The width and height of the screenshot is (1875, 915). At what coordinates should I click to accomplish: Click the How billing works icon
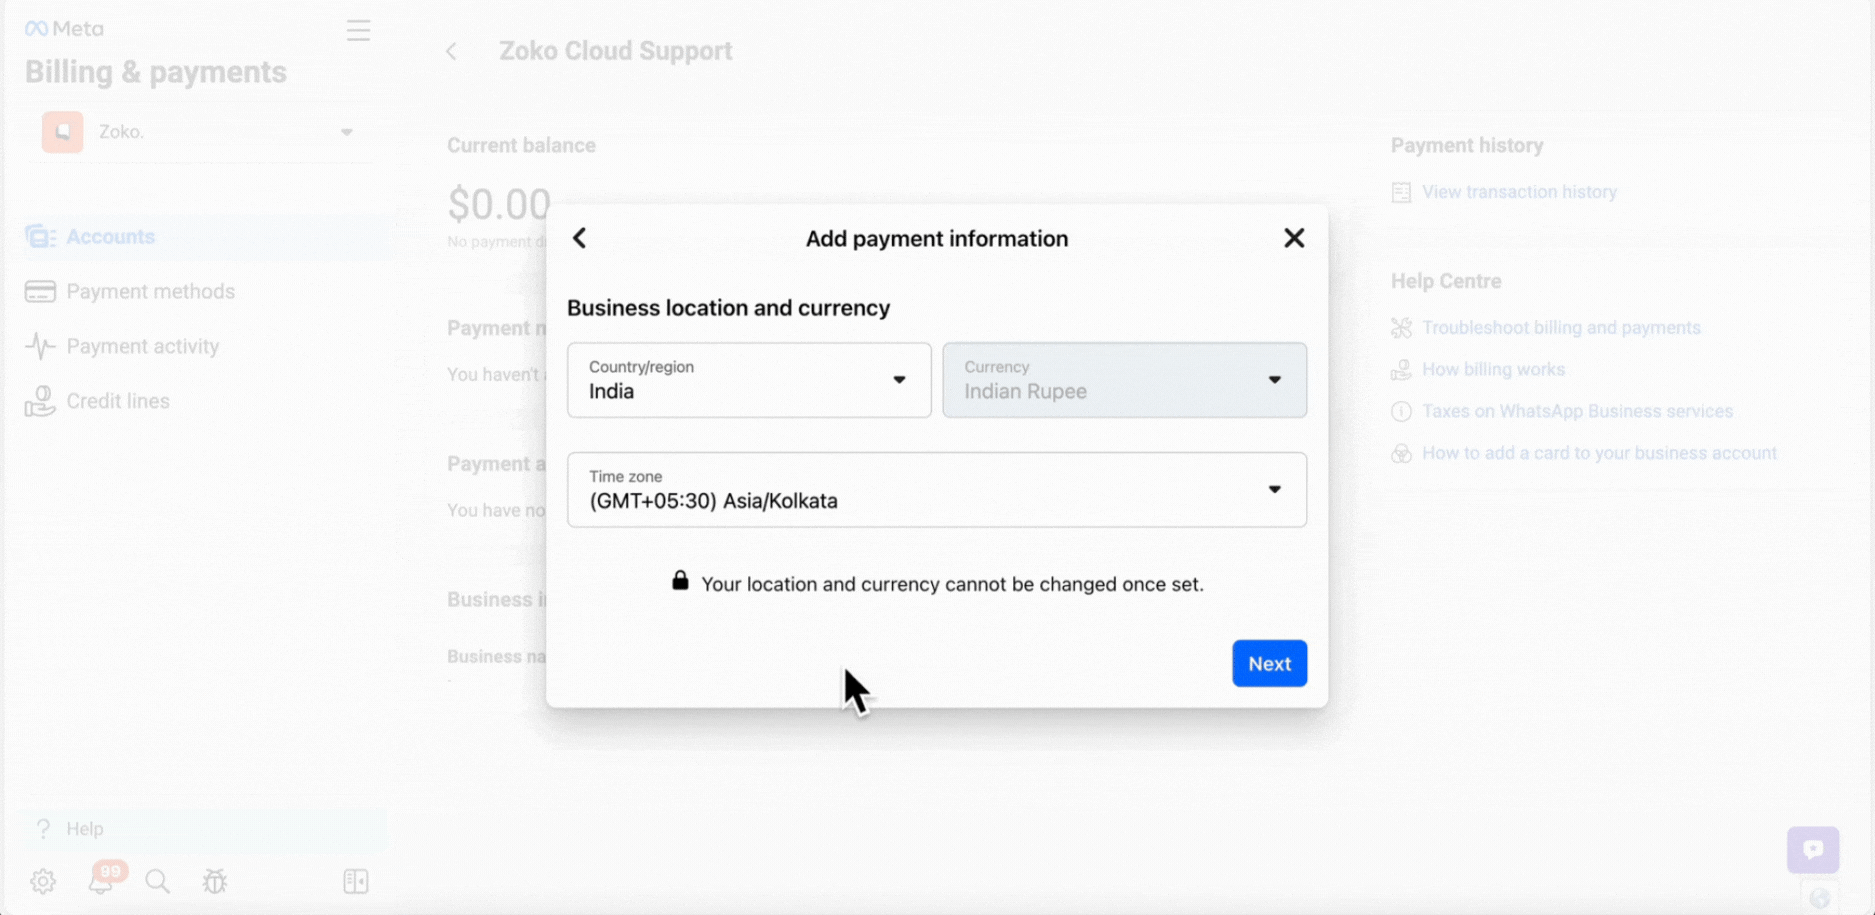(x=1401, y=369)
